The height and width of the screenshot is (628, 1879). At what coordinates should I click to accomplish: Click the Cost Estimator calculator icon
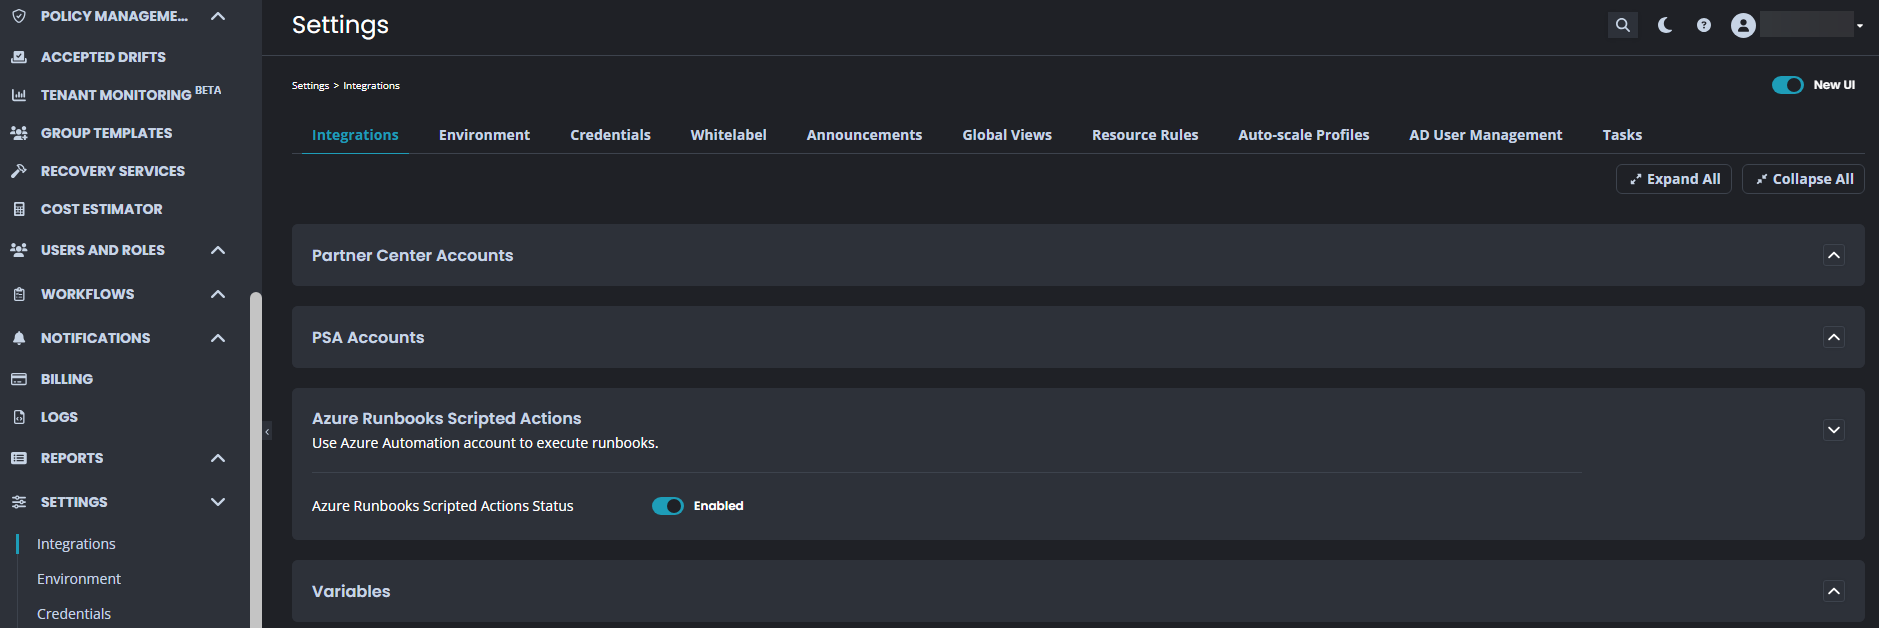coord(19,209)
